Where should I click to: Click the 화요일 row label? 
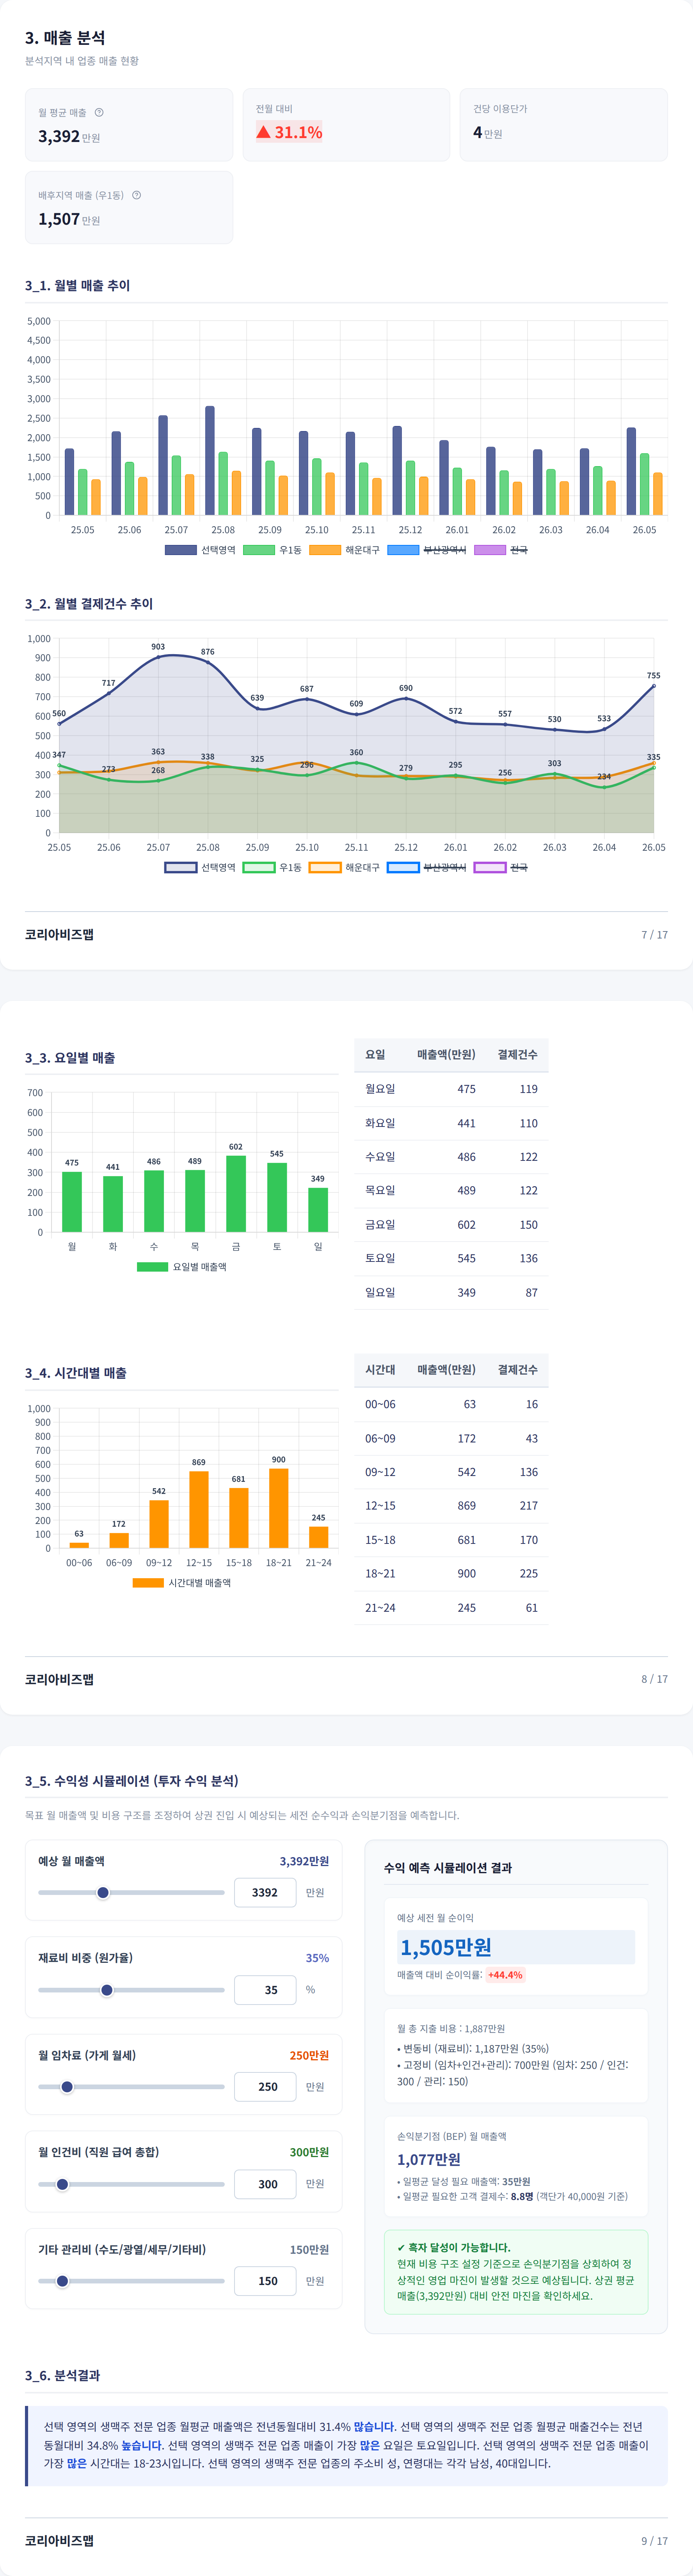(380, 1123)
